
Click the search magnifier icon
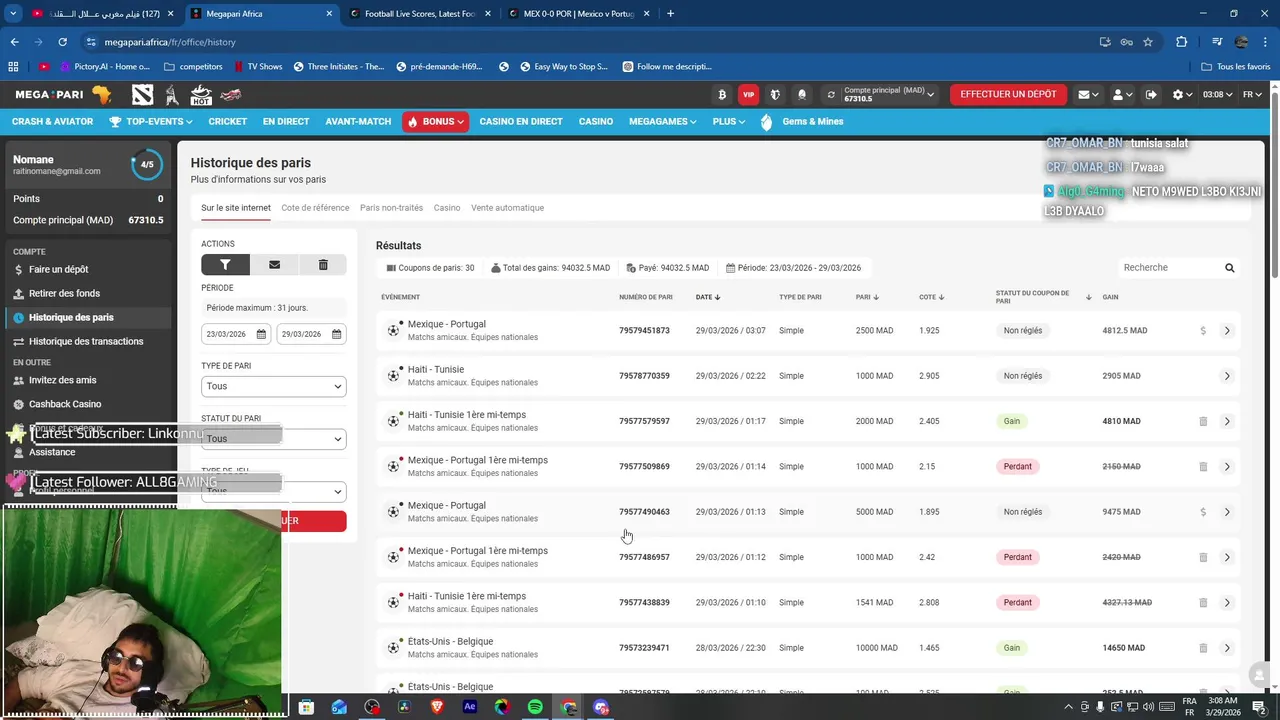click(1230, 268)
